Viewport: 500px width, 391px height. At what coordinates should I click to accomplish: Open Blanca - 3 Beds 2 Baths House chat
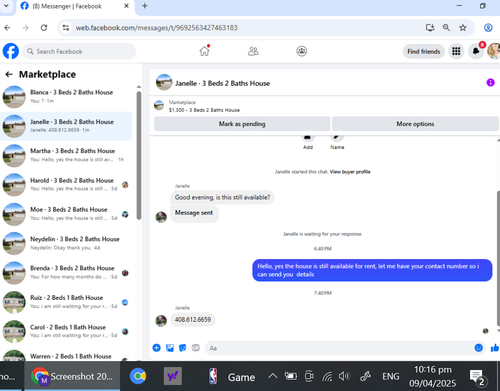67,96
